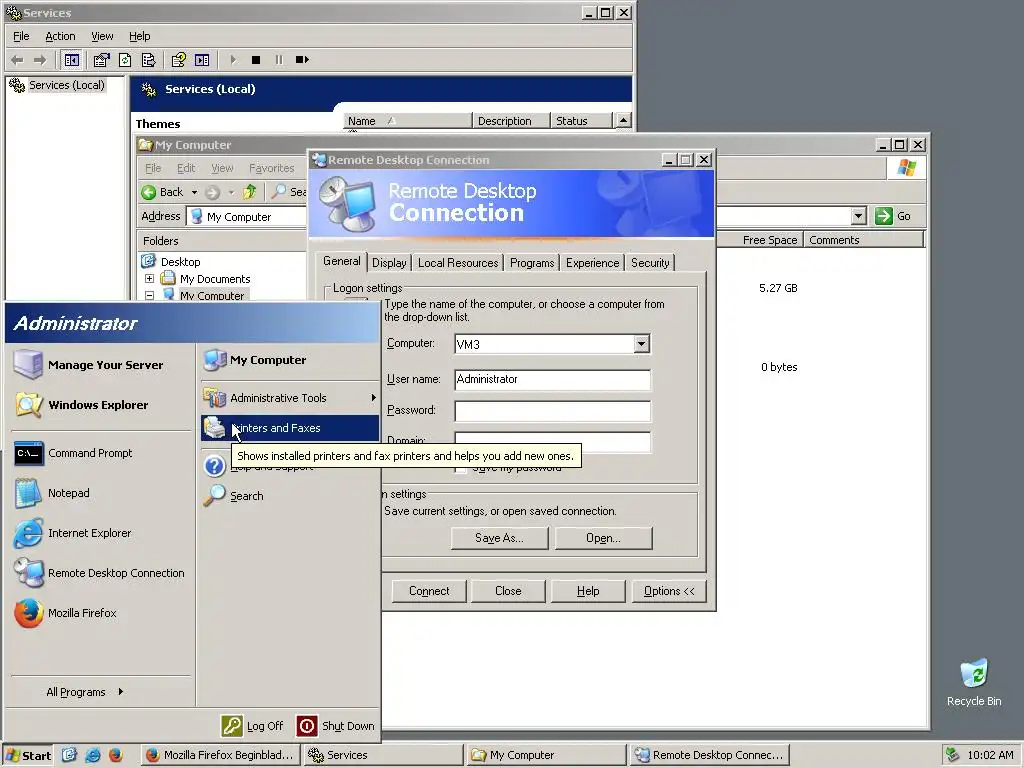Screen dimensions: 1024x768
Task: Open the Computer combo box dropdown
Action: click(641, 344)
